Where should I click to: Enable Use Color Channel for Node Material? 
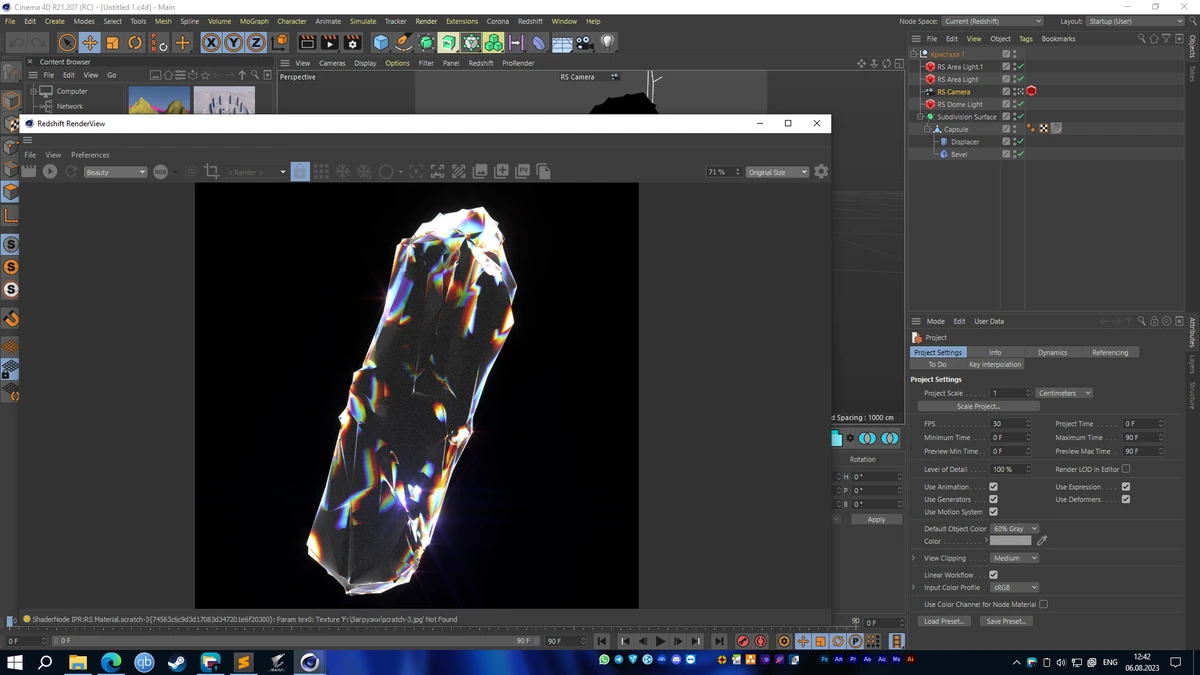pos(1044,604)
